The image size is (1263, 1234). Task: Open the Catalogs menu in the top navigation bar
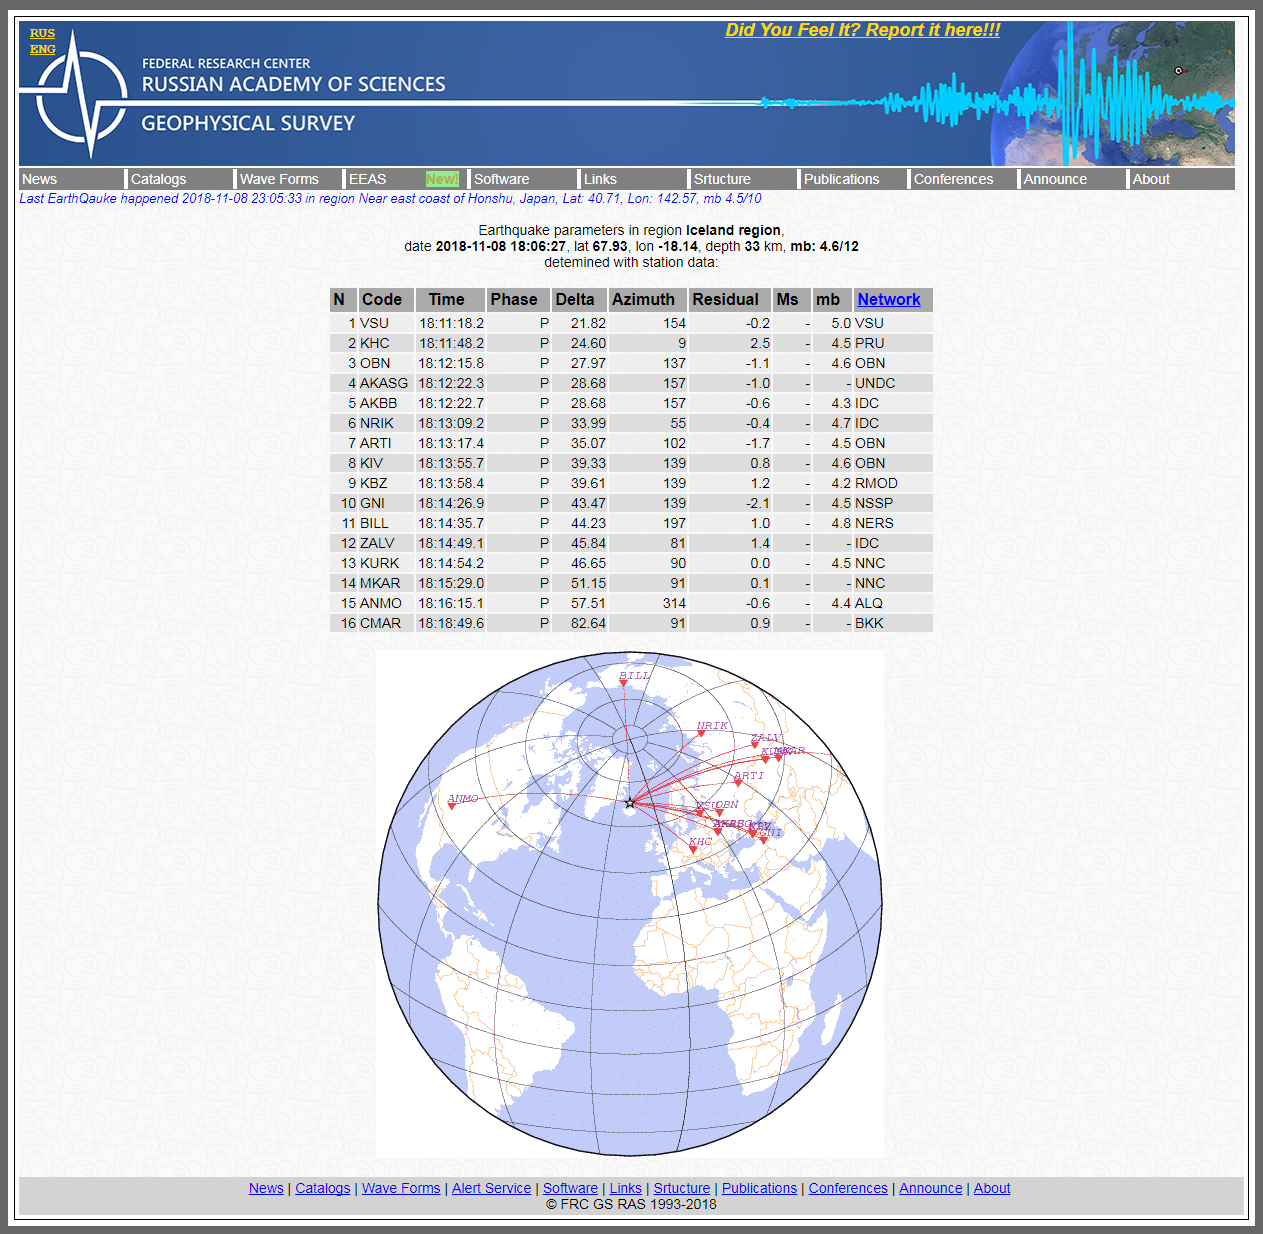pyautogui.click(x=159, y=179)
